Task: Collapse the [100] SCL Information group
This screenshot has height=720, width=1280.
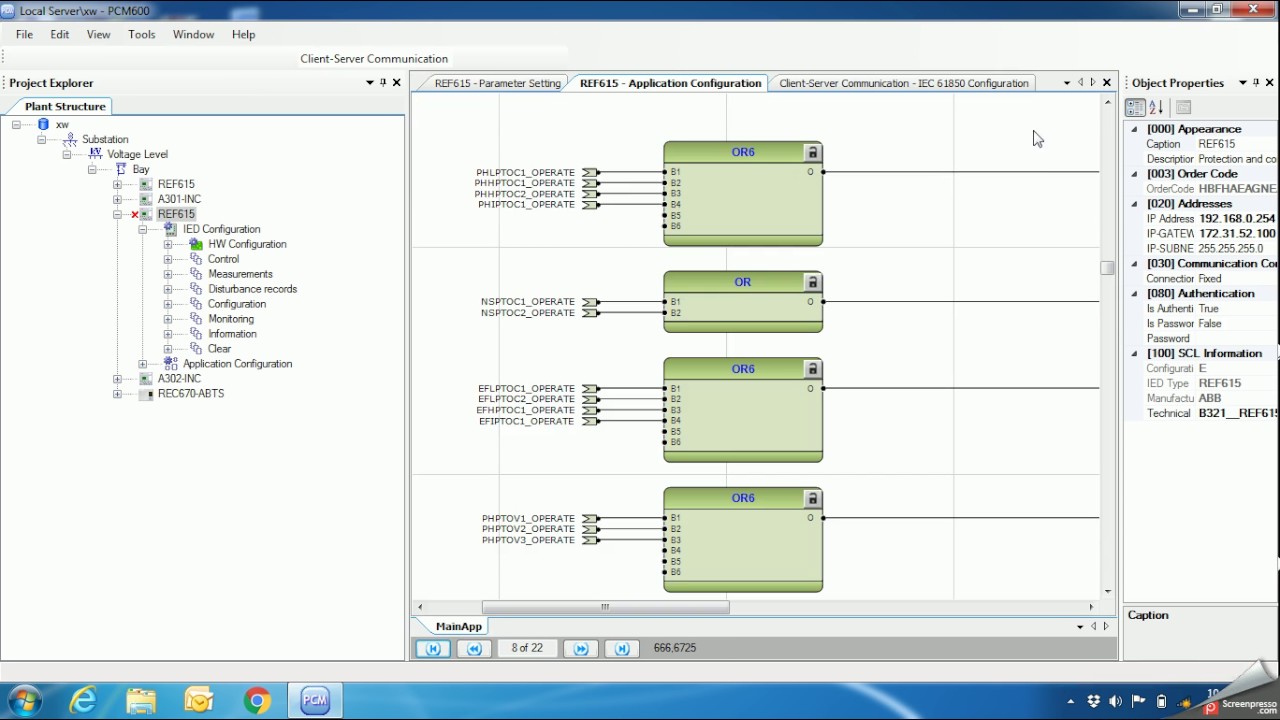Action: click(x=1134, y=354)
